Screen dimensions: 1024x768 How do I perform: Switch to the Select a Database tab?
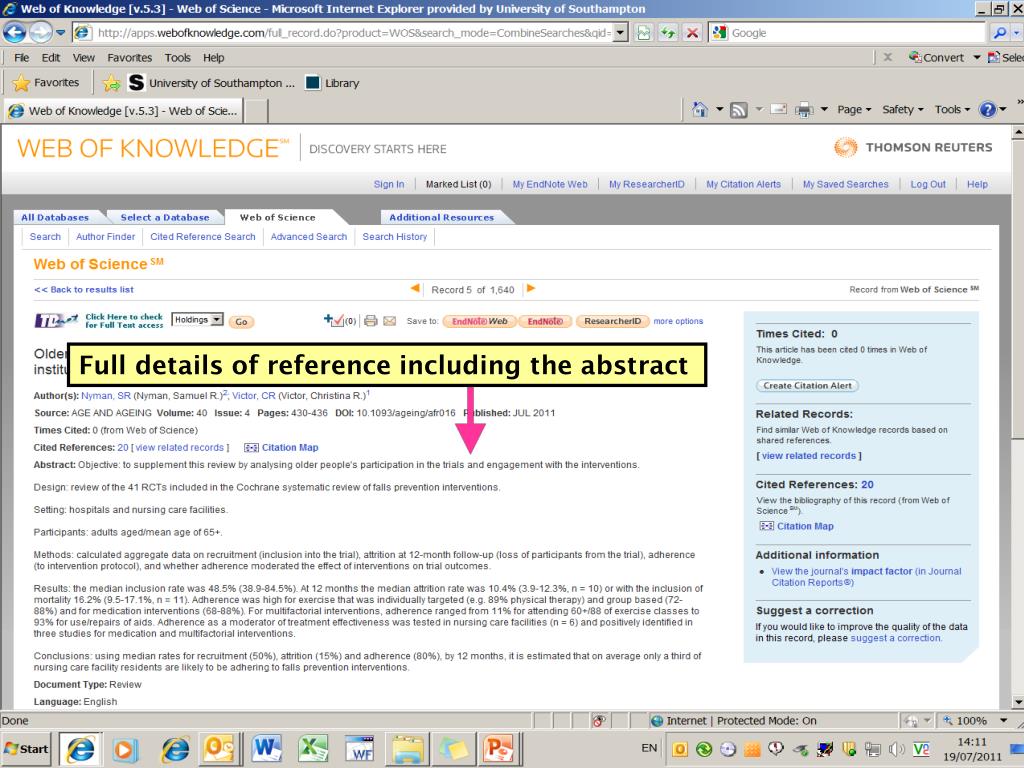tap(165, 217)
